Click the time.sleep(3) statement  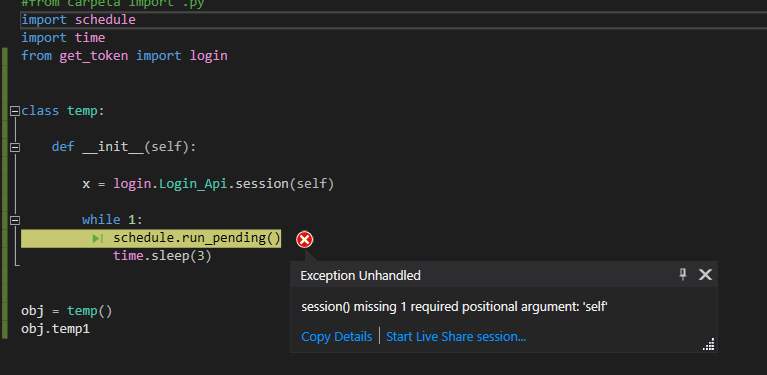(162, 256)
